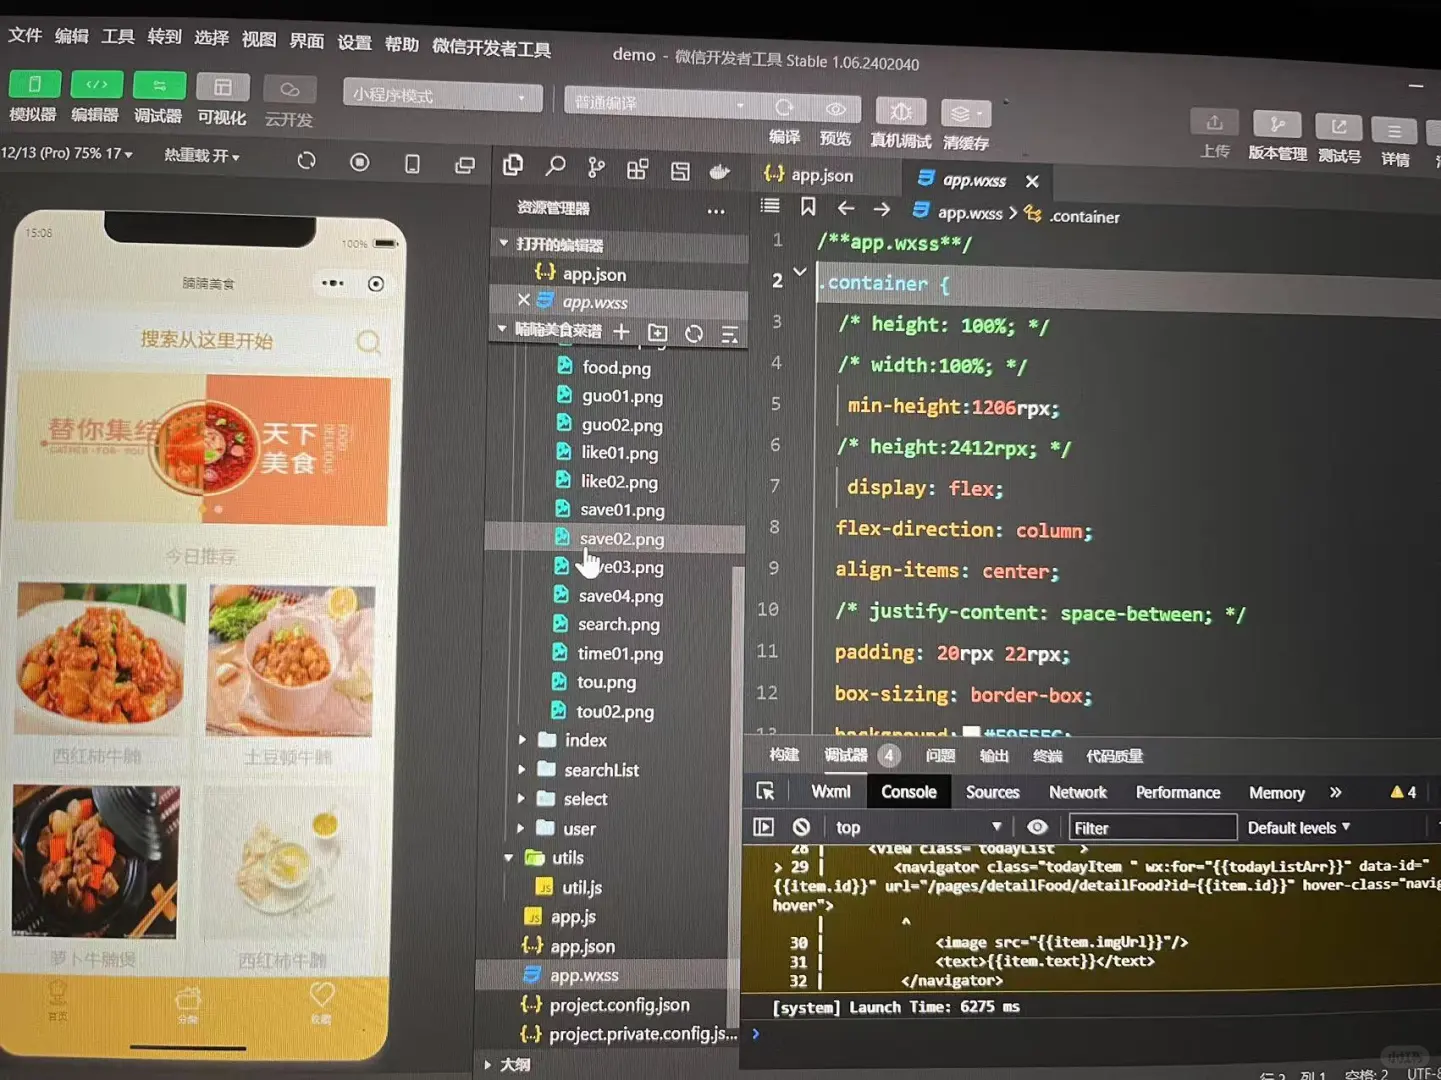Expand the 大纲 outline section
This screenshot has width=1441, height=1080.
[x=488, y=1065]
